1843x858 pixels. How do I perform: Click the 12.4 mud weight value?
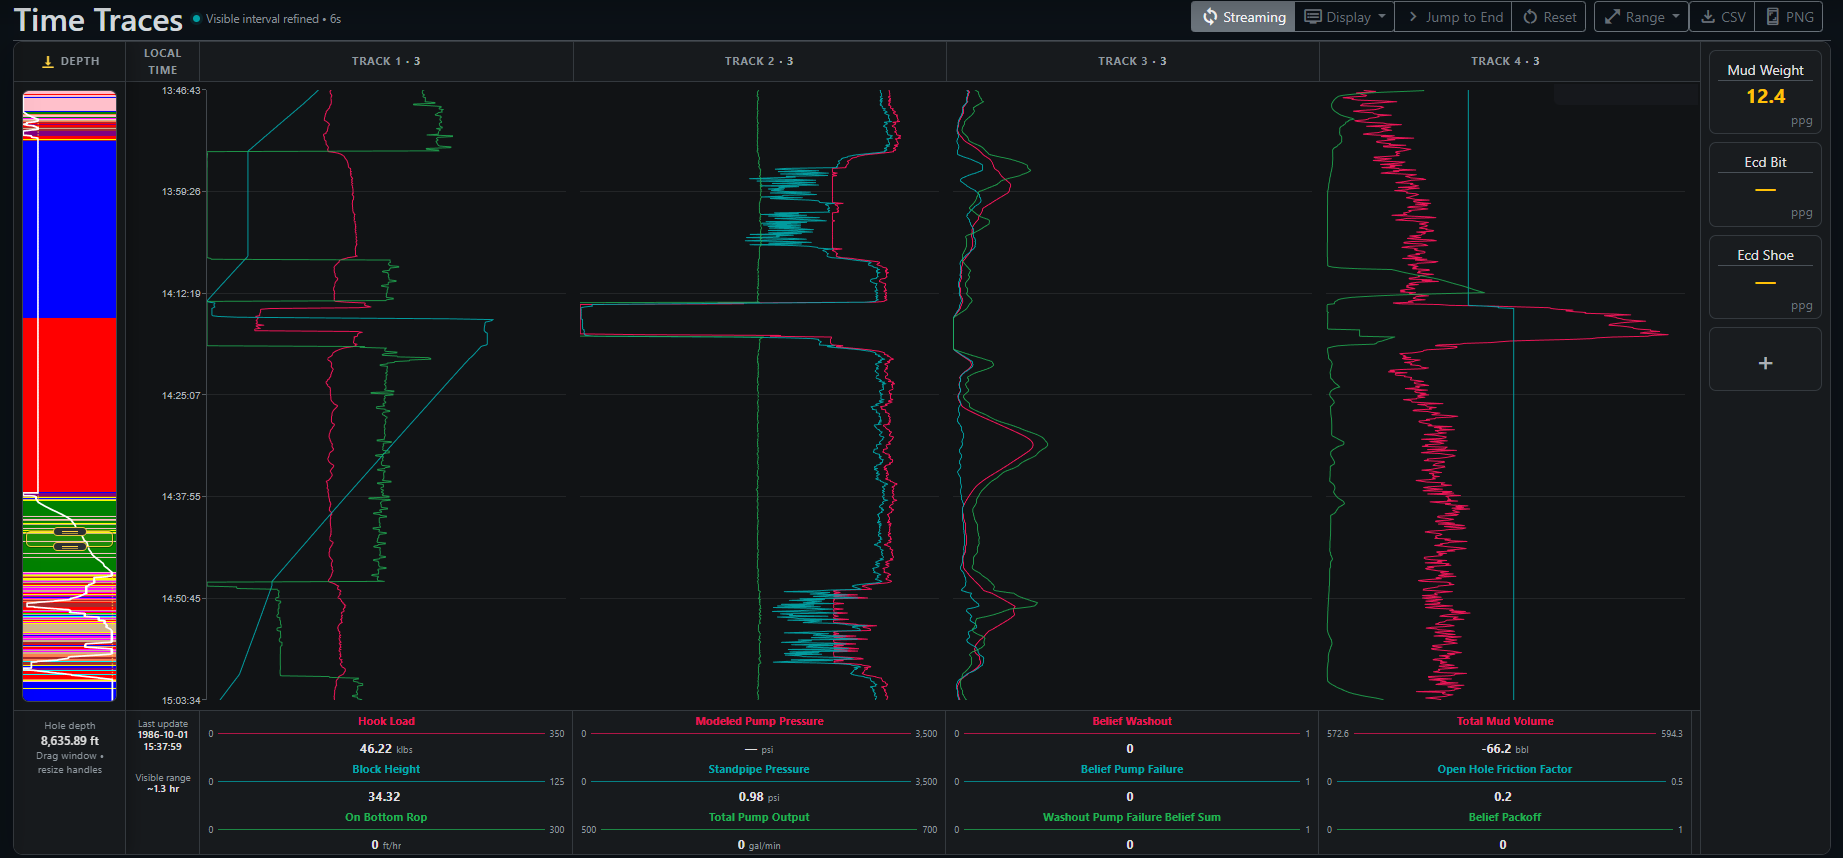coord(1765,96)
